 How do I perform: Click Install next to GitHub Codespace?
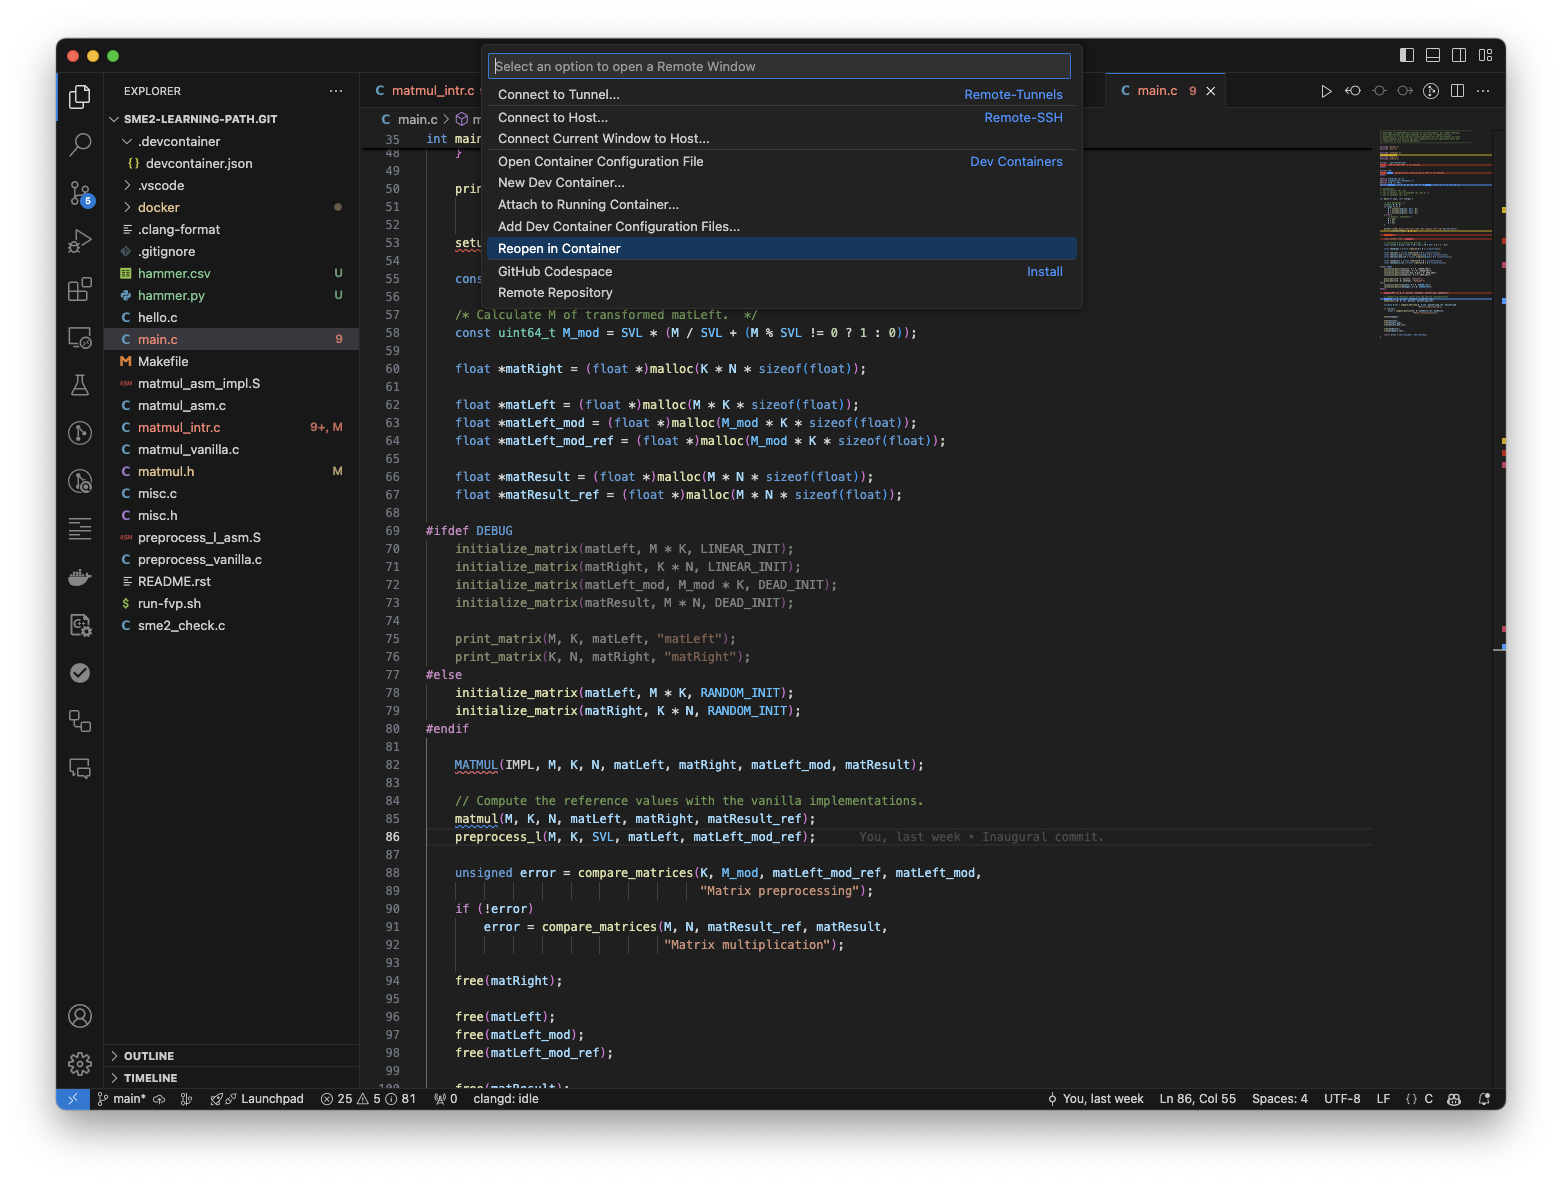point(1044,271)
